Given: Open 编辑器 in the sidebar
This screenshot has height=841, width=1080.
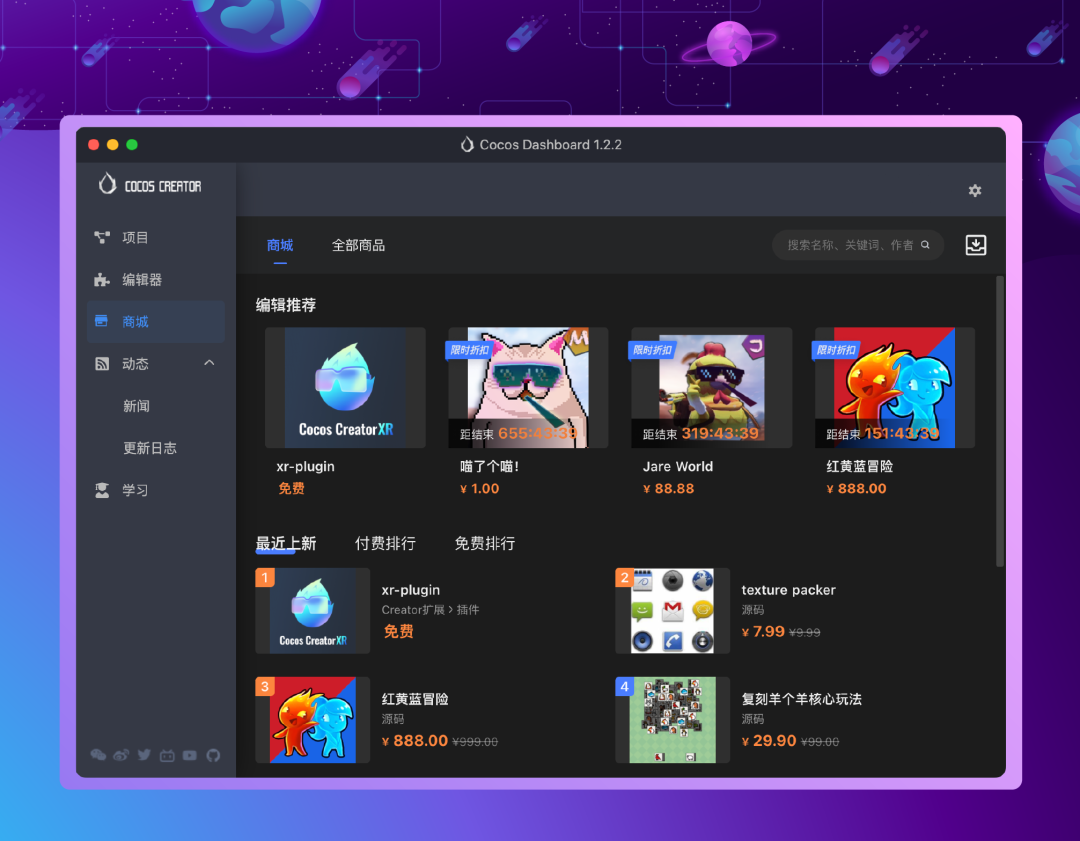Looking at the screenshot, I should [142, 280].
